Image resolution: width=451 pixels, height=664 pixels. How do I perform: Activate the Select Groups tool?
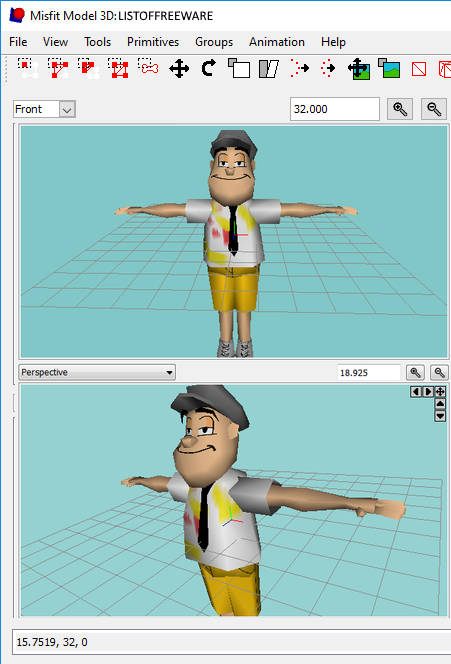coord(118,68)
